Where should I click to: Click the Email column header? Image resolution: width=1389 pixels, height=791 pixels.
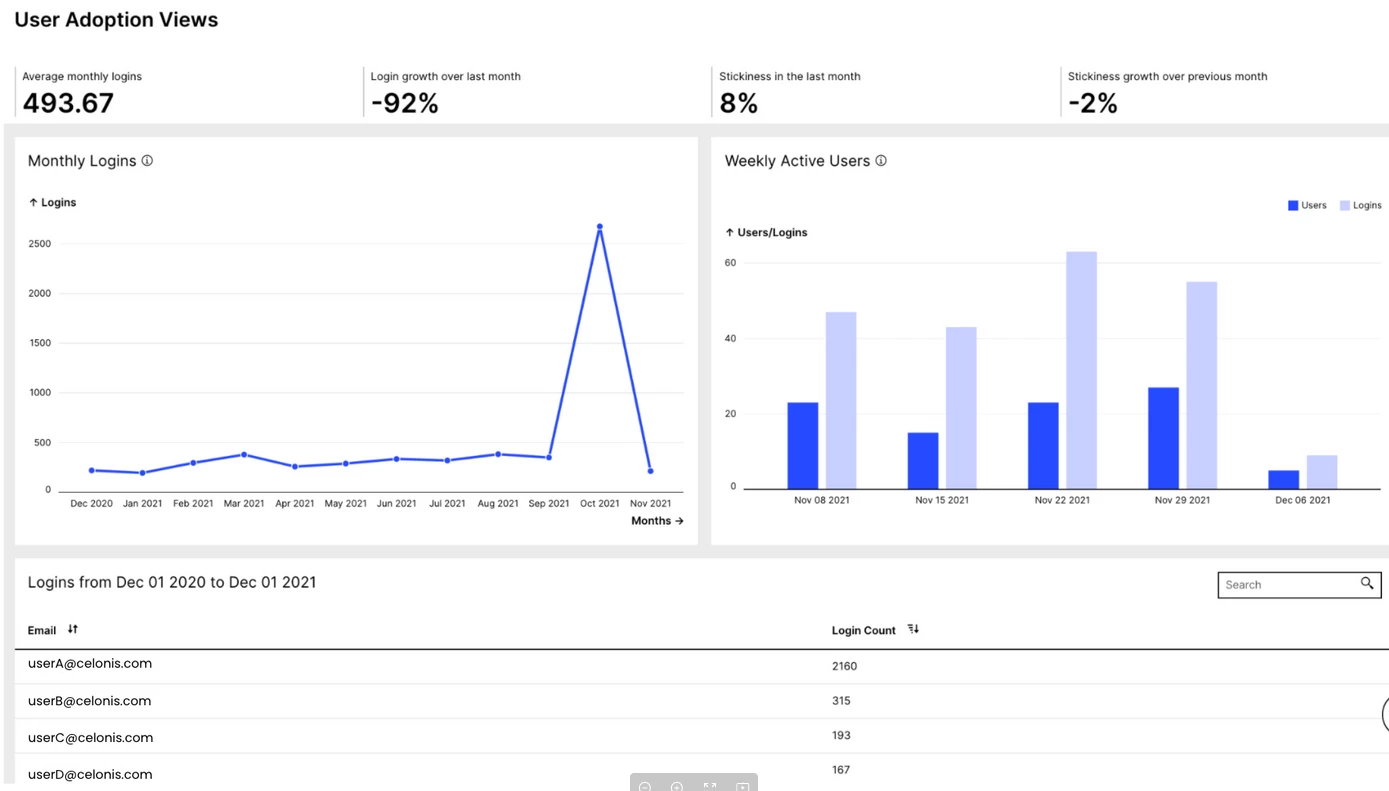pyautogui.click(x=42, y=630)
